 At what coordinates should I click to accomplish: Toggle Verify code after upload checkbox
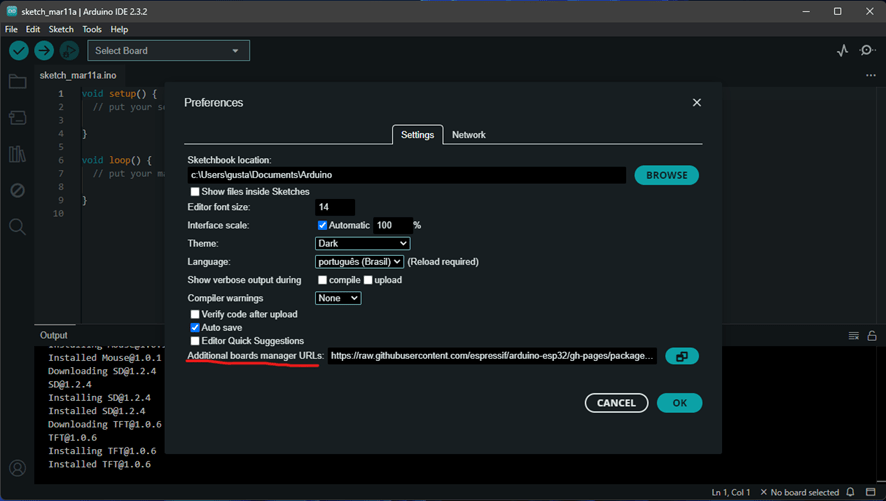point(195,314)
